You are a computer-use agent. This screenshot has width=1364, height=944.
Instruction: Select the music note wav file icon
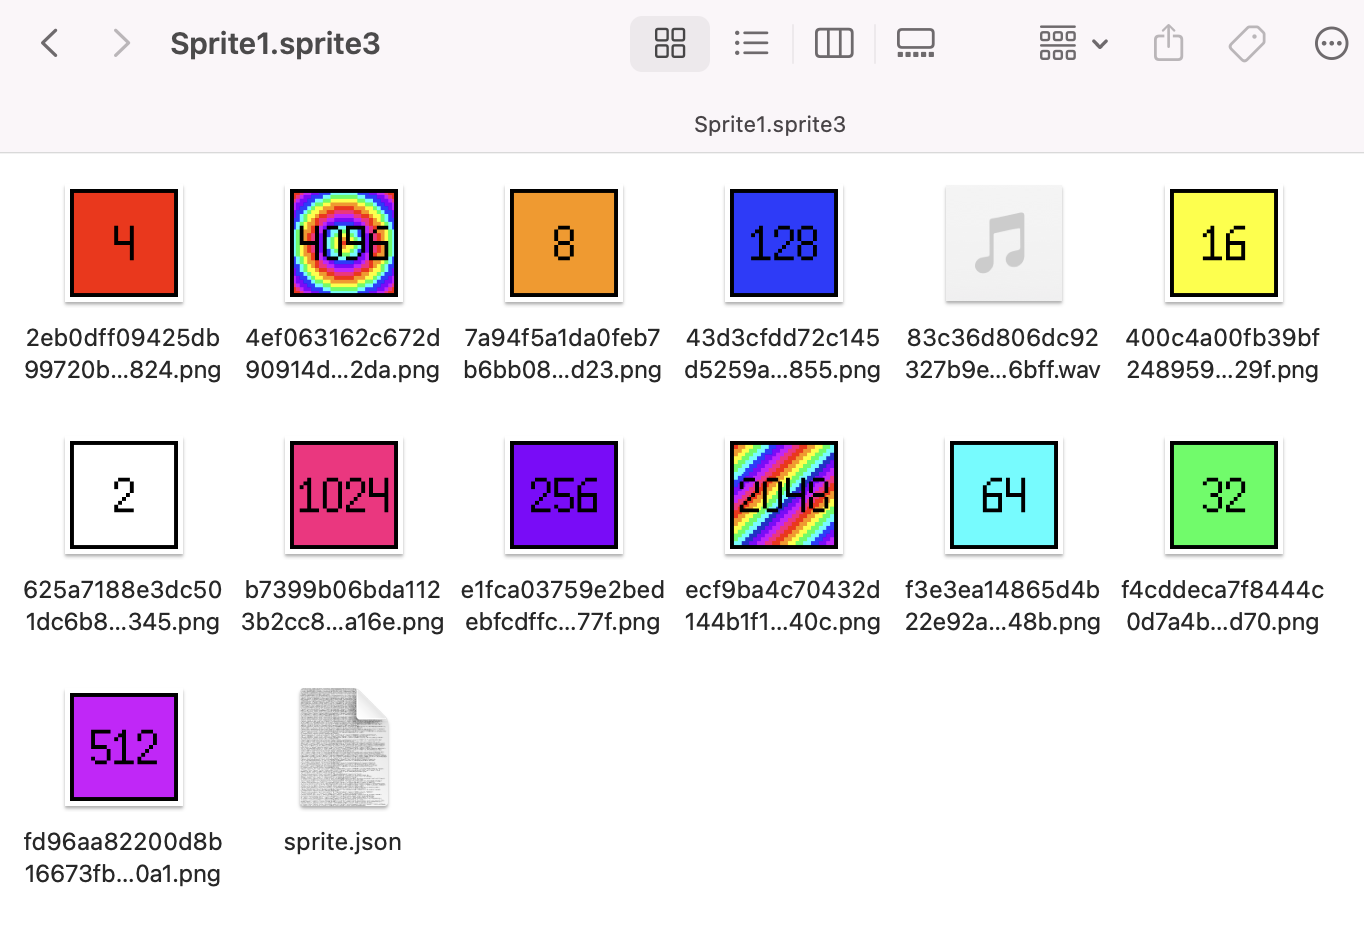(1004, 243)
